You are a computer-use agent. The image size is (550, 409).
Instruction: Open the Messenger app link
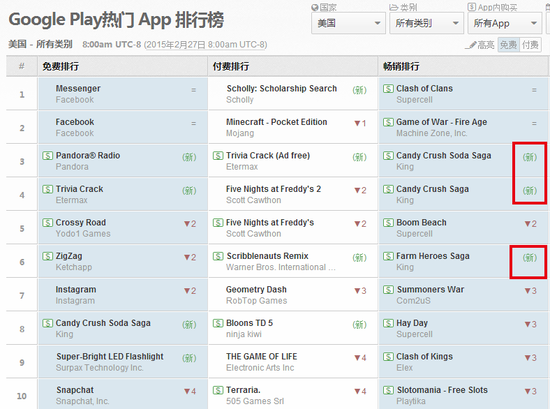[x=78, y=88]
